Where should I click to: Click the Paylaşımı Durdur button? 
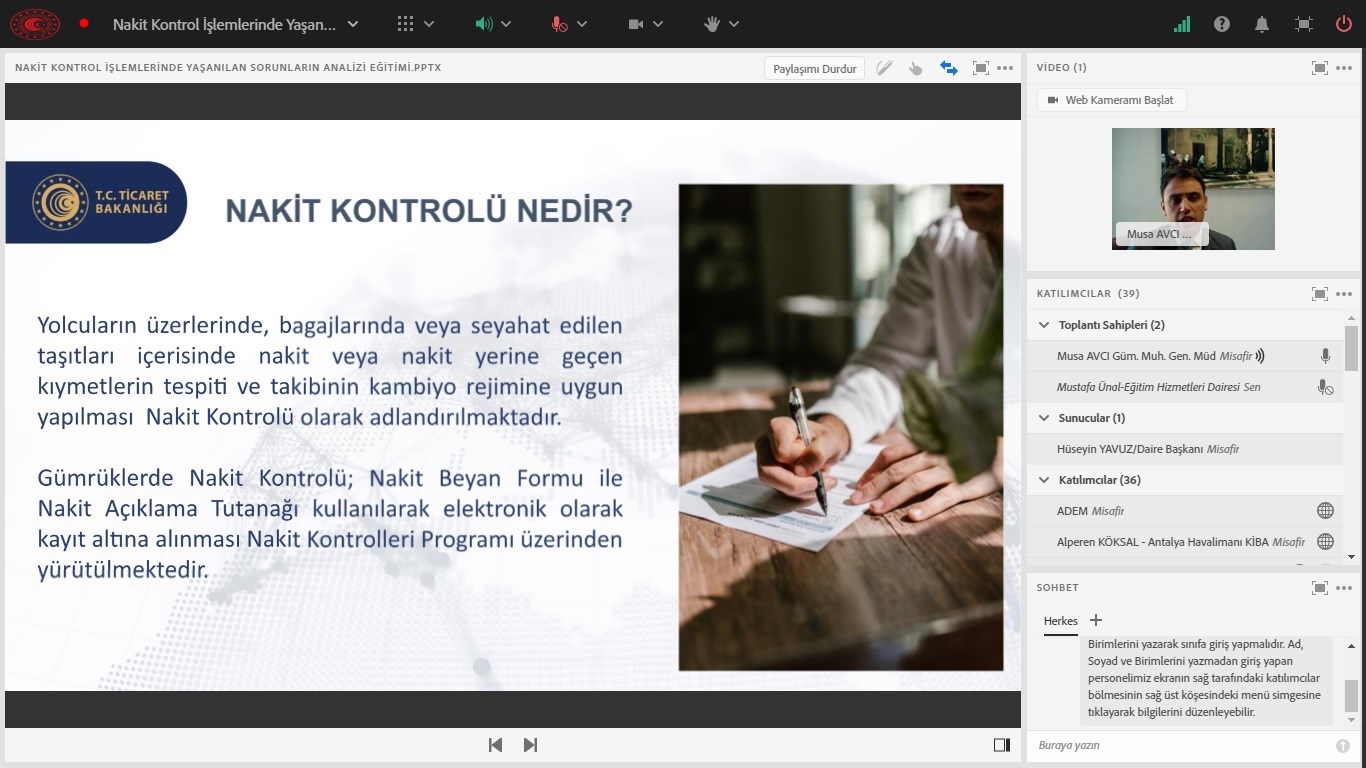tap(814, 69)
